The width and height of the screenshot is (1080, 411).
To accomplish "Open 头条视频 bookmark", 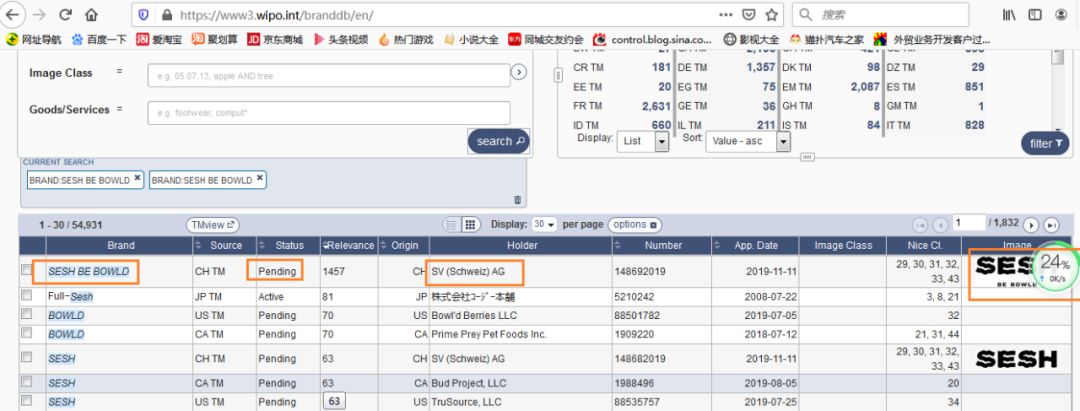I will 341,39.
